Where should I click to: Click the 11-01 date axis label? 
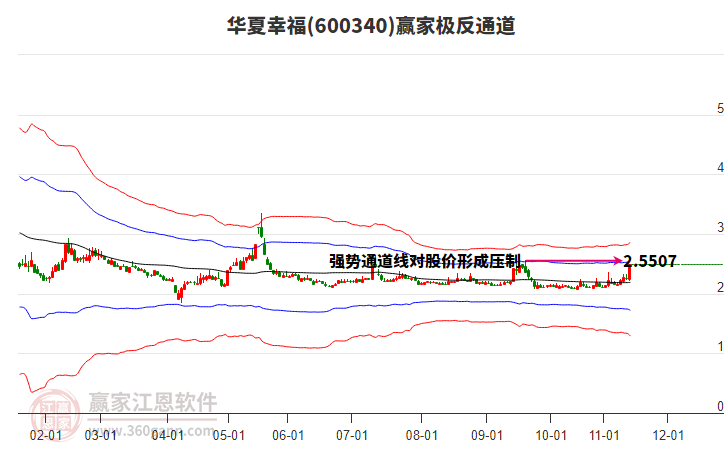pos(604,435)
